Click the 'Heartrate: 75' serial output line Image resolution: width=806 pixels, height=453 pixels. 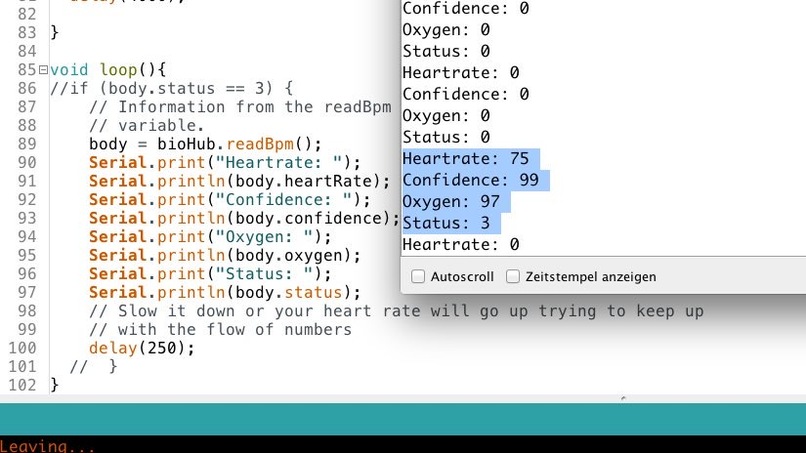coord(466,158)
